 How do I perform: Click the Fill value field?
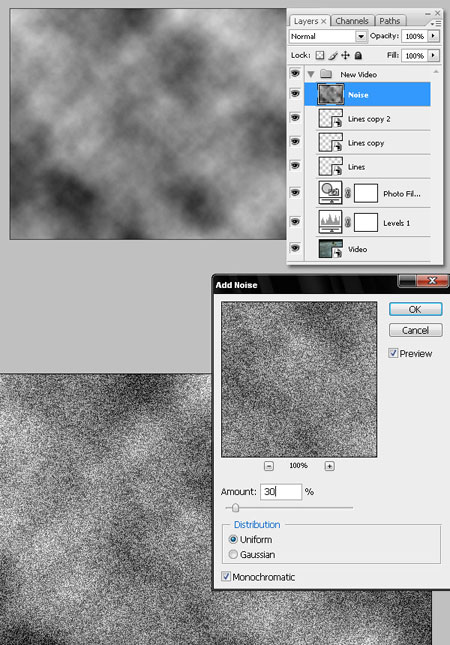pos(415,56)
